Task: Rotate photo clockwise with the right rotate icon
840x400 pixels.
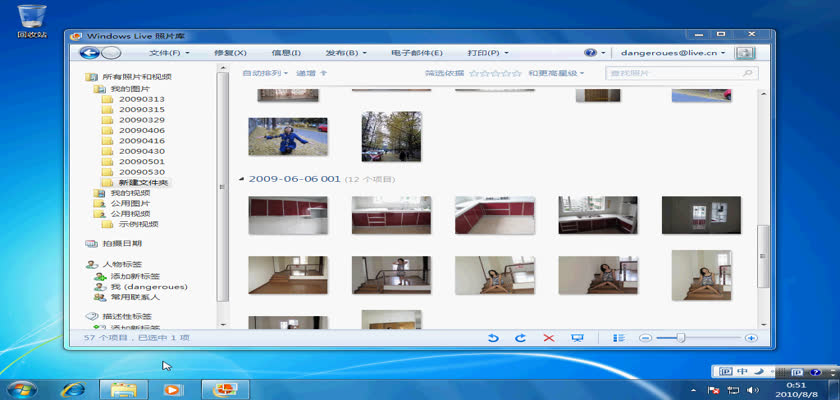Action: [x=520, y=339]
